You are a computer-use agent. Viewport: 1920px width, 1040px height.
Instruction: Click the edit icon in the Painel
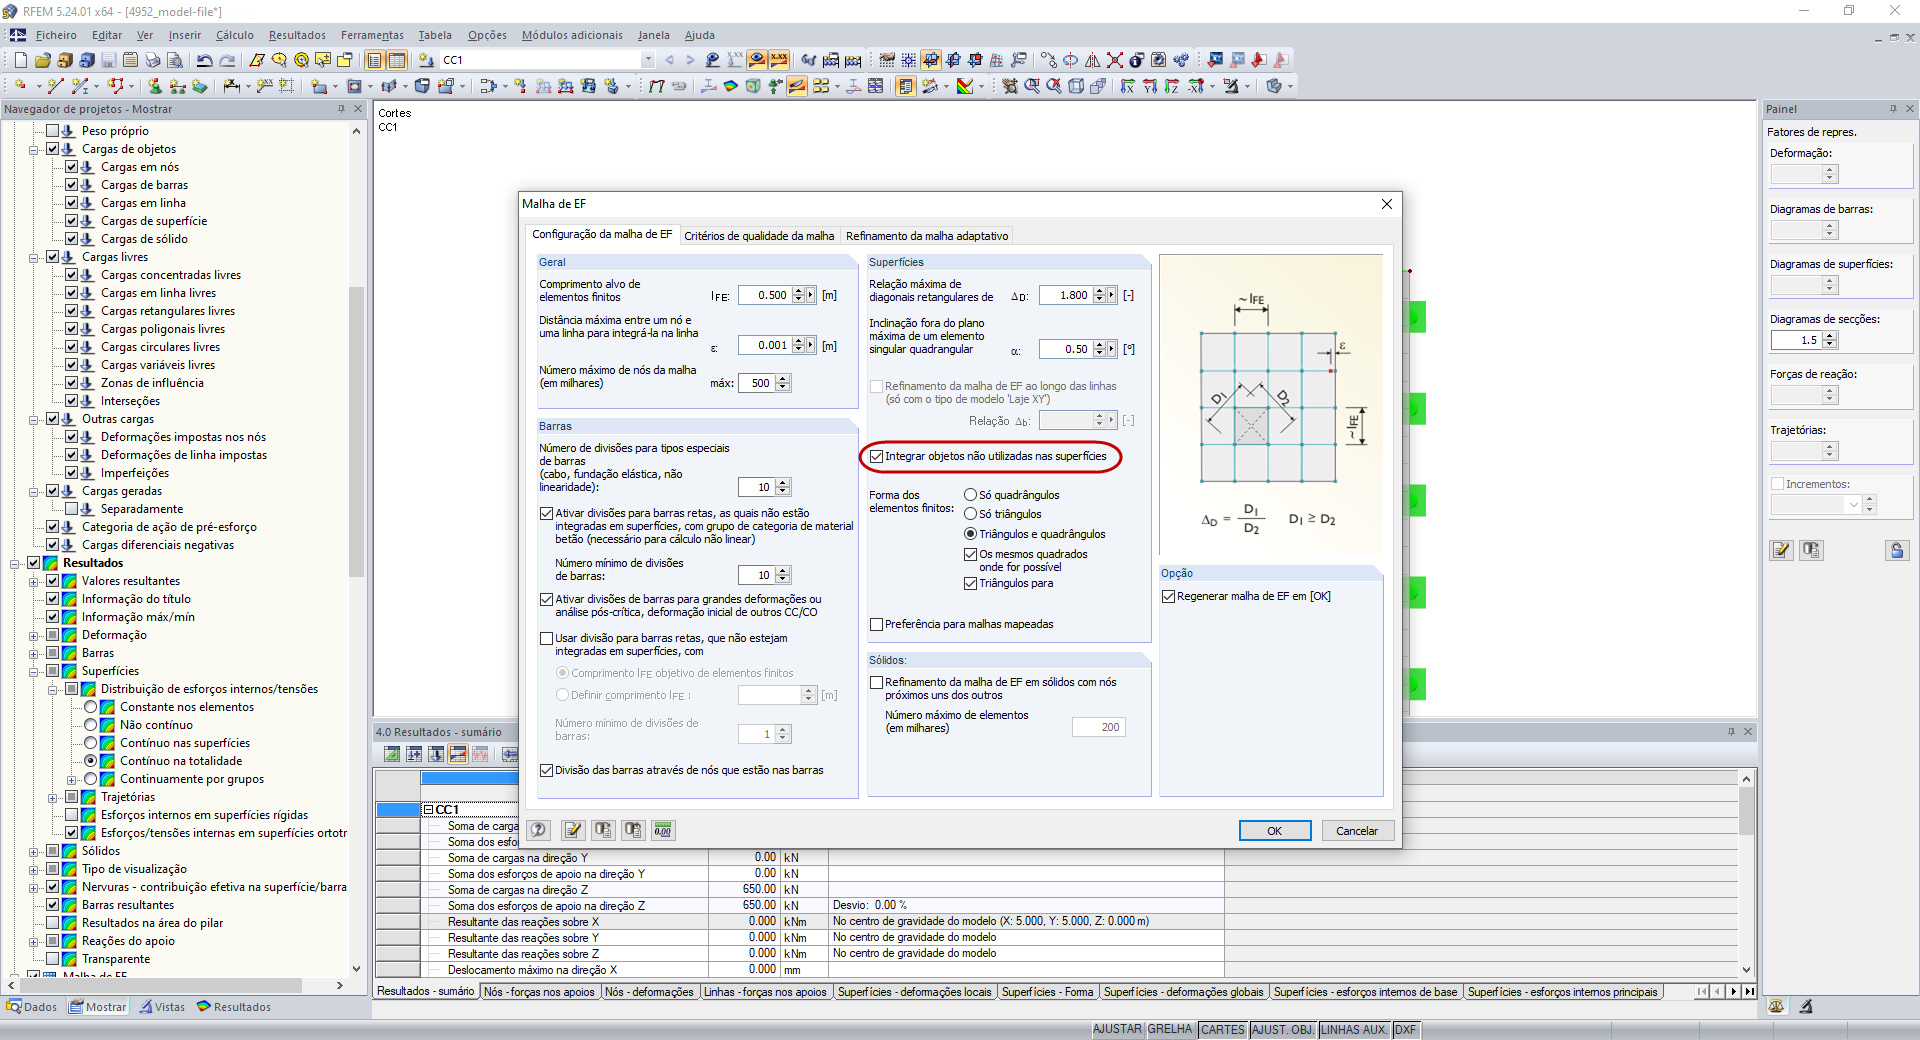tap(1781, 550)
